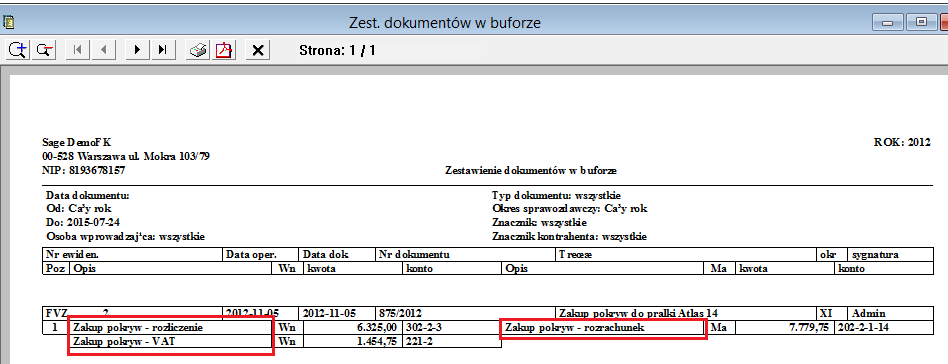Click the 'Zestawienie dokumentów w buforze' heading
Screen dimensions: 948x364
point(530,171)
